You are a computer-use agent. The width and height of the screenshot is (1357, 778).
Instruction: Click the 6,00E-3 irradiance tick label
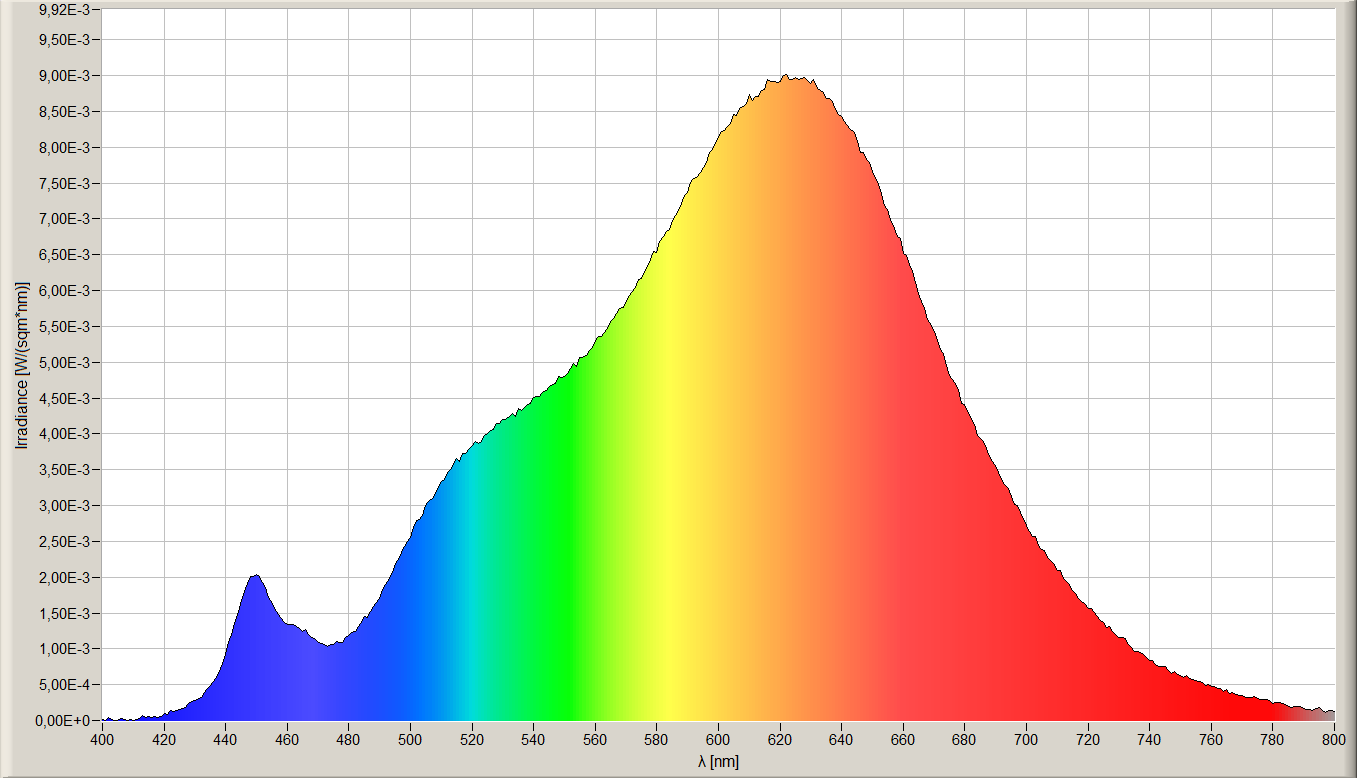tap(65, 291)
